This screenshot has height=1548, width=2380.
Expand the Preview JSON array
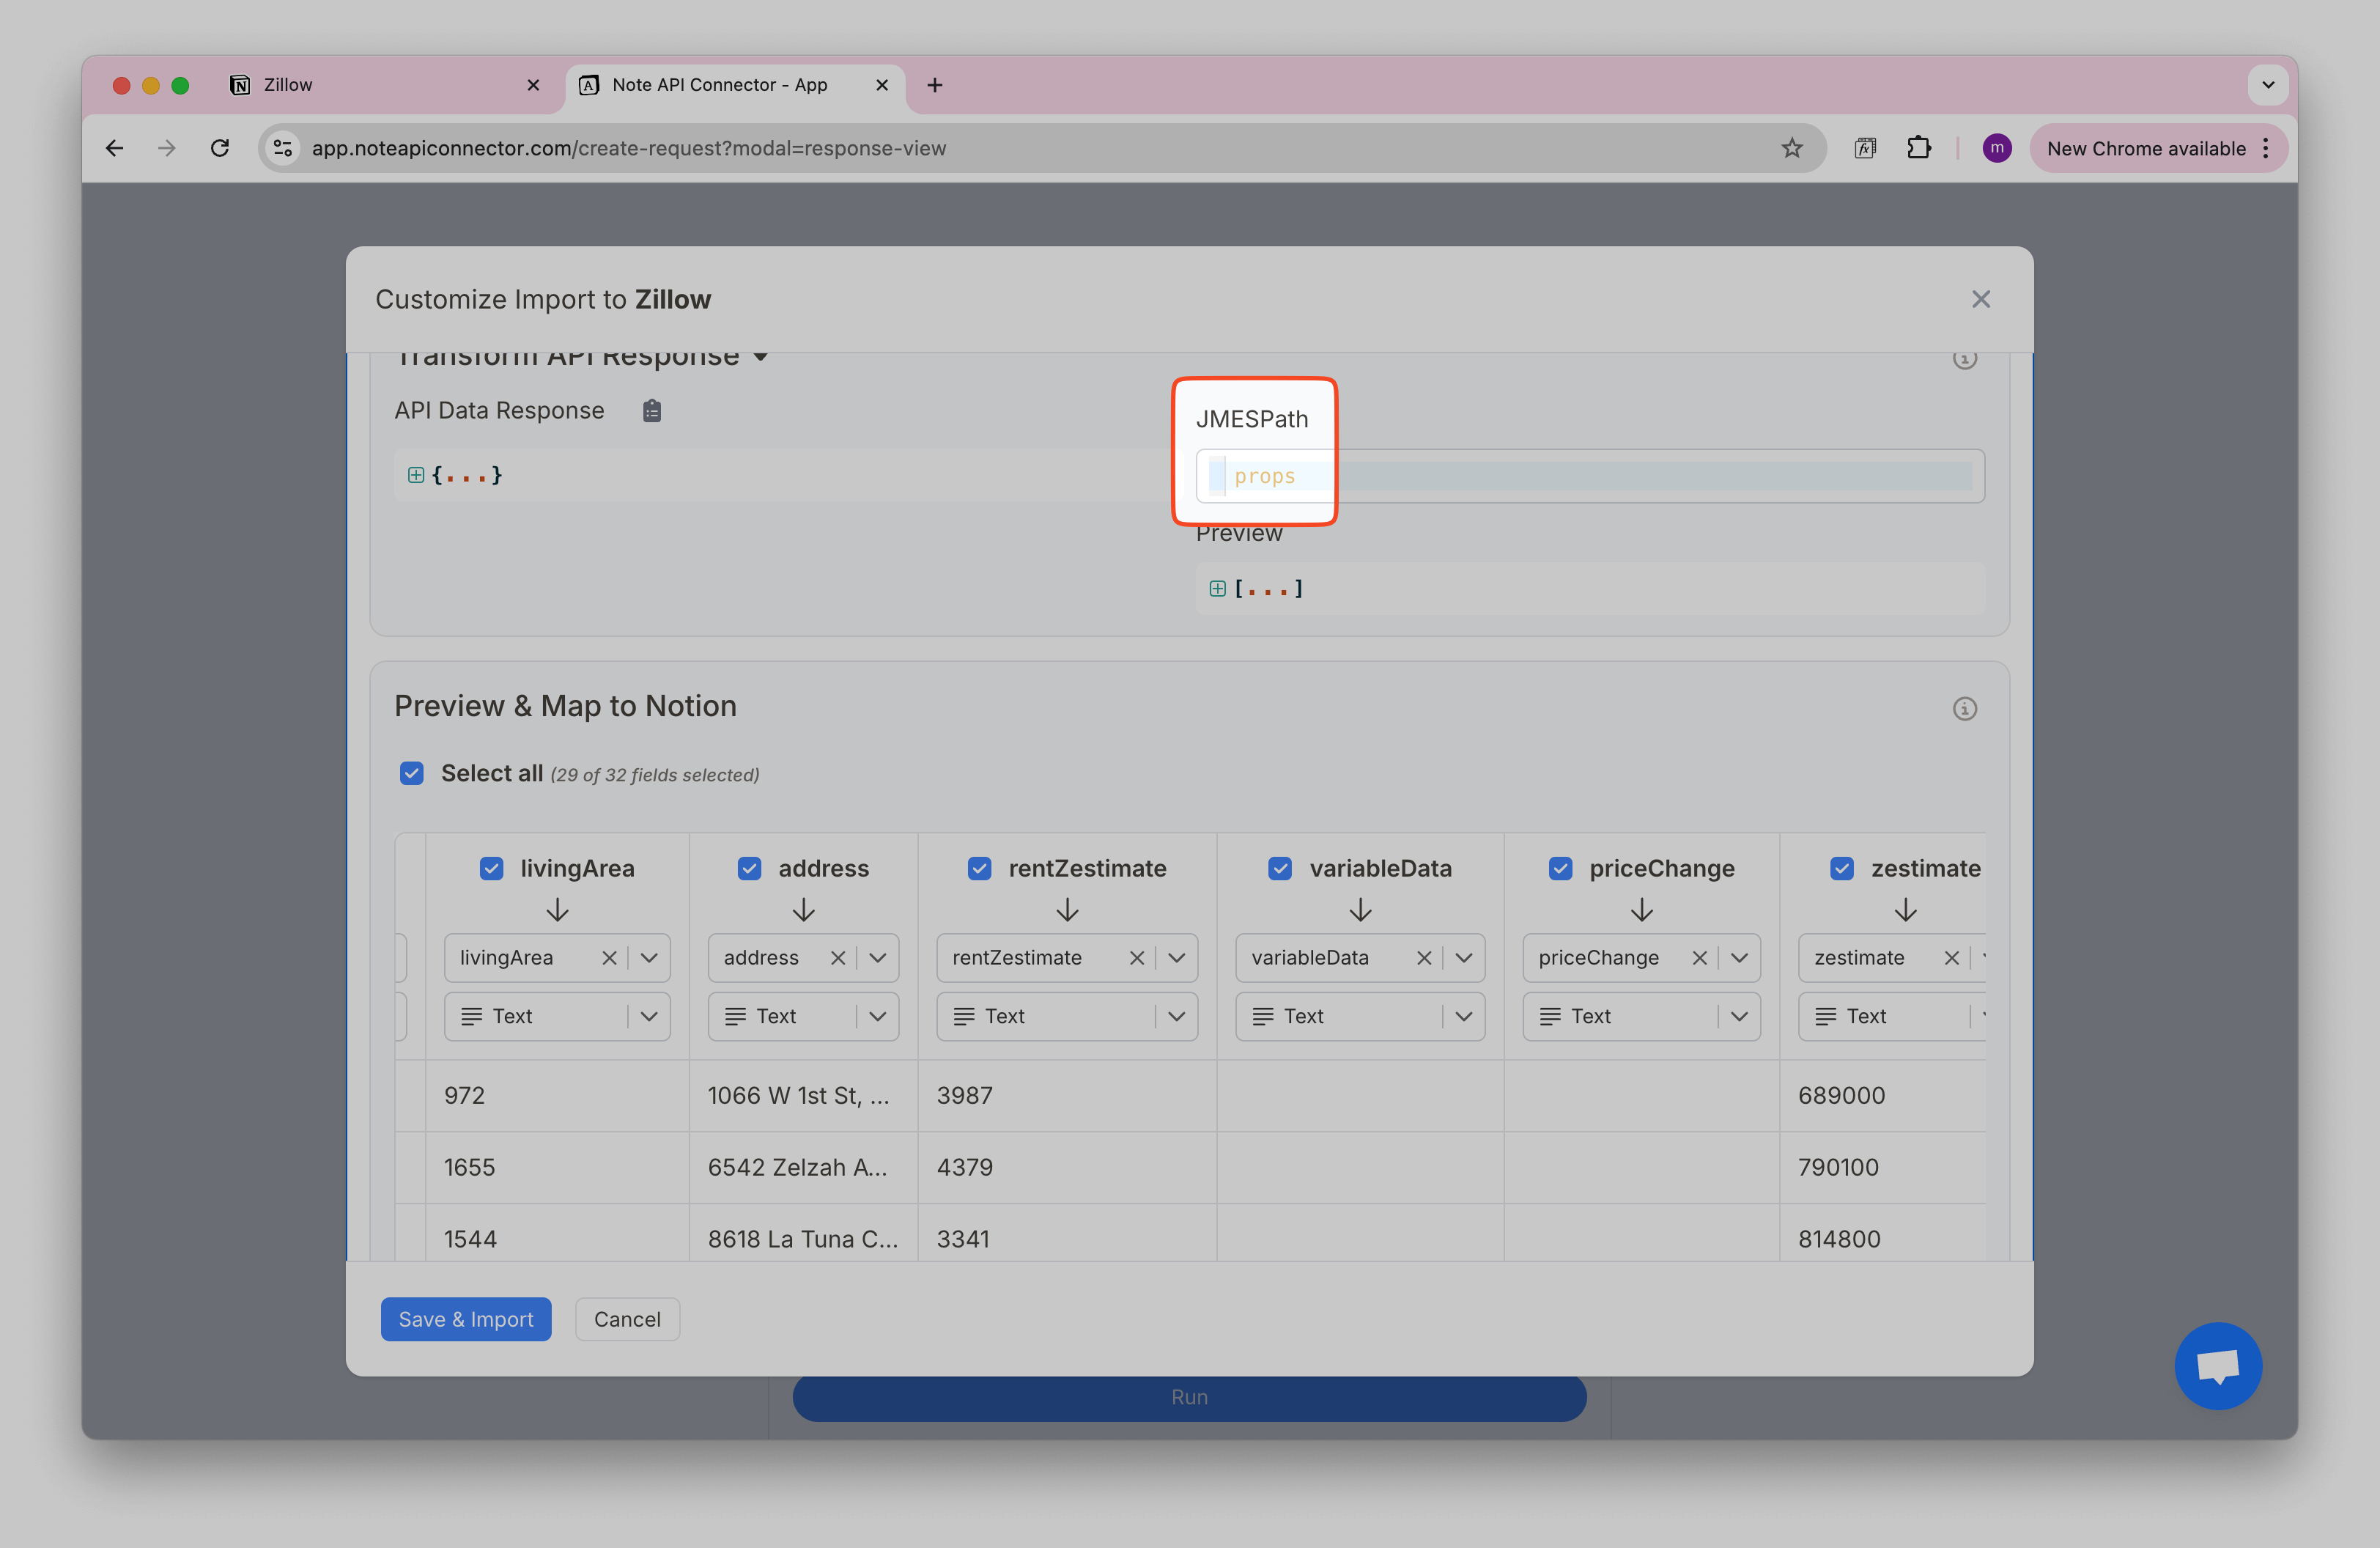coord(1217,589)
